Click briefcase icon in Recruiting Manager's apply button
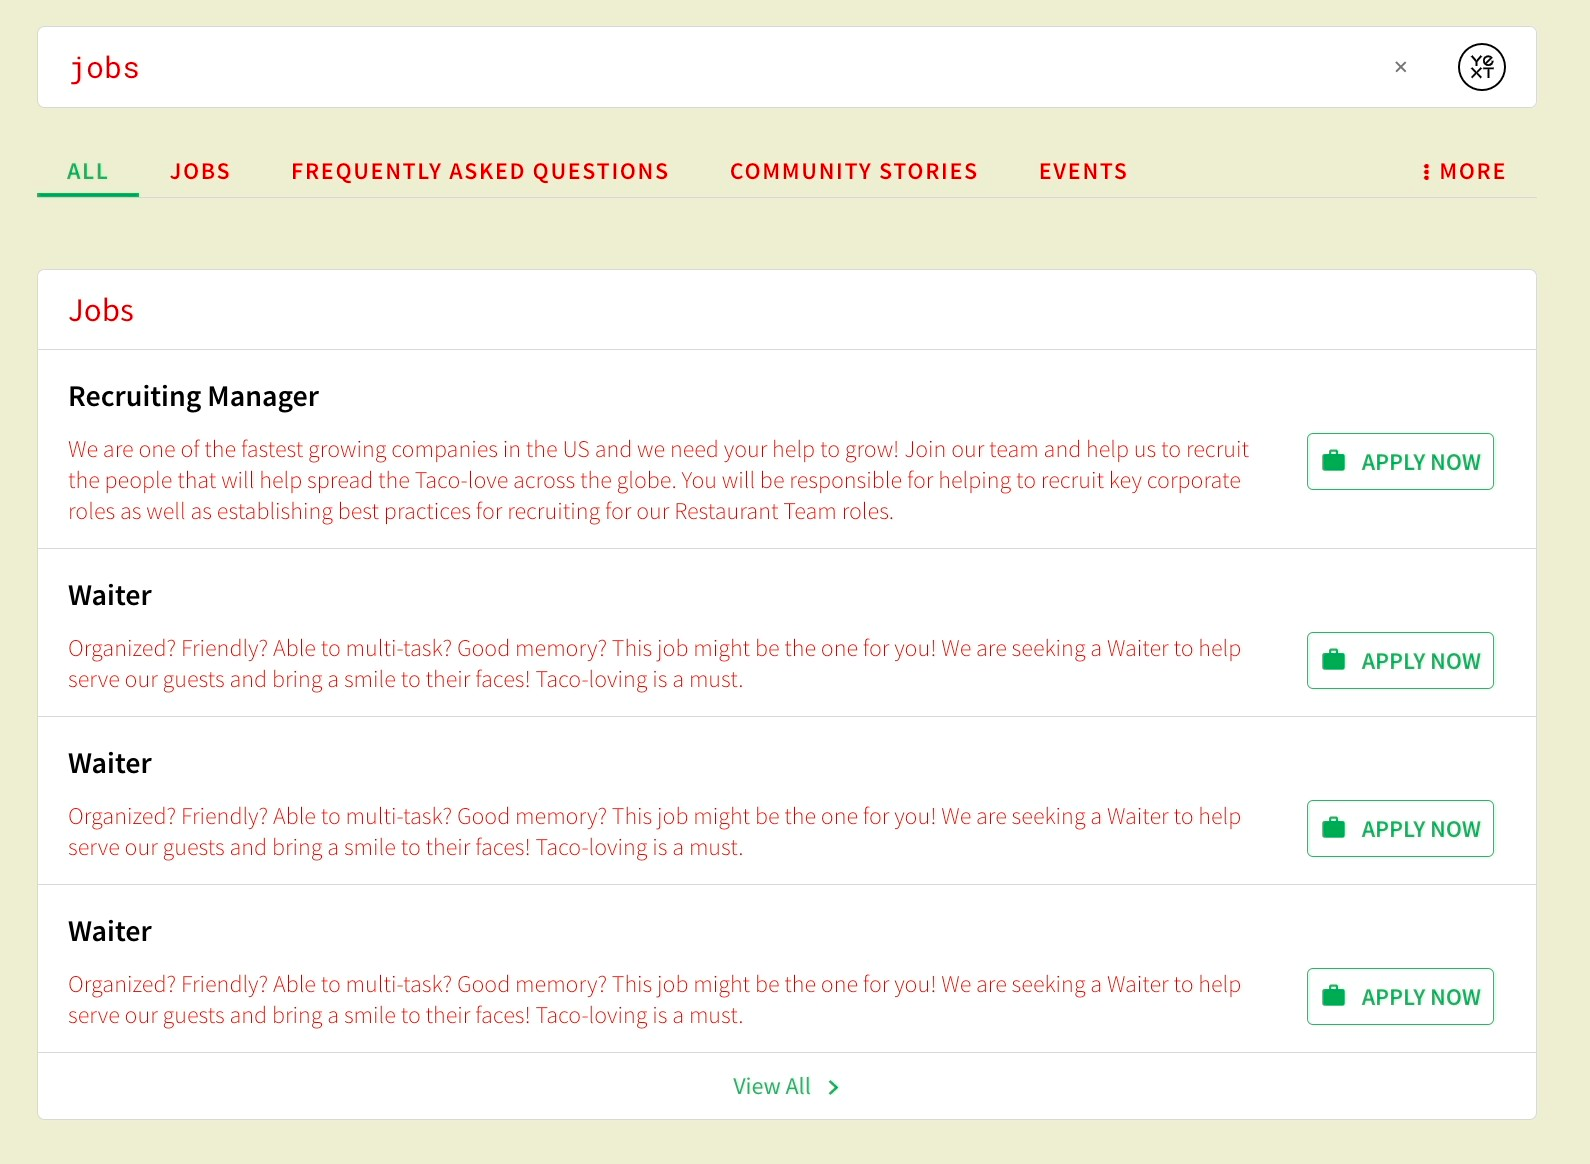This screenshot has height=1164, width=1590. pos(1333,461)
